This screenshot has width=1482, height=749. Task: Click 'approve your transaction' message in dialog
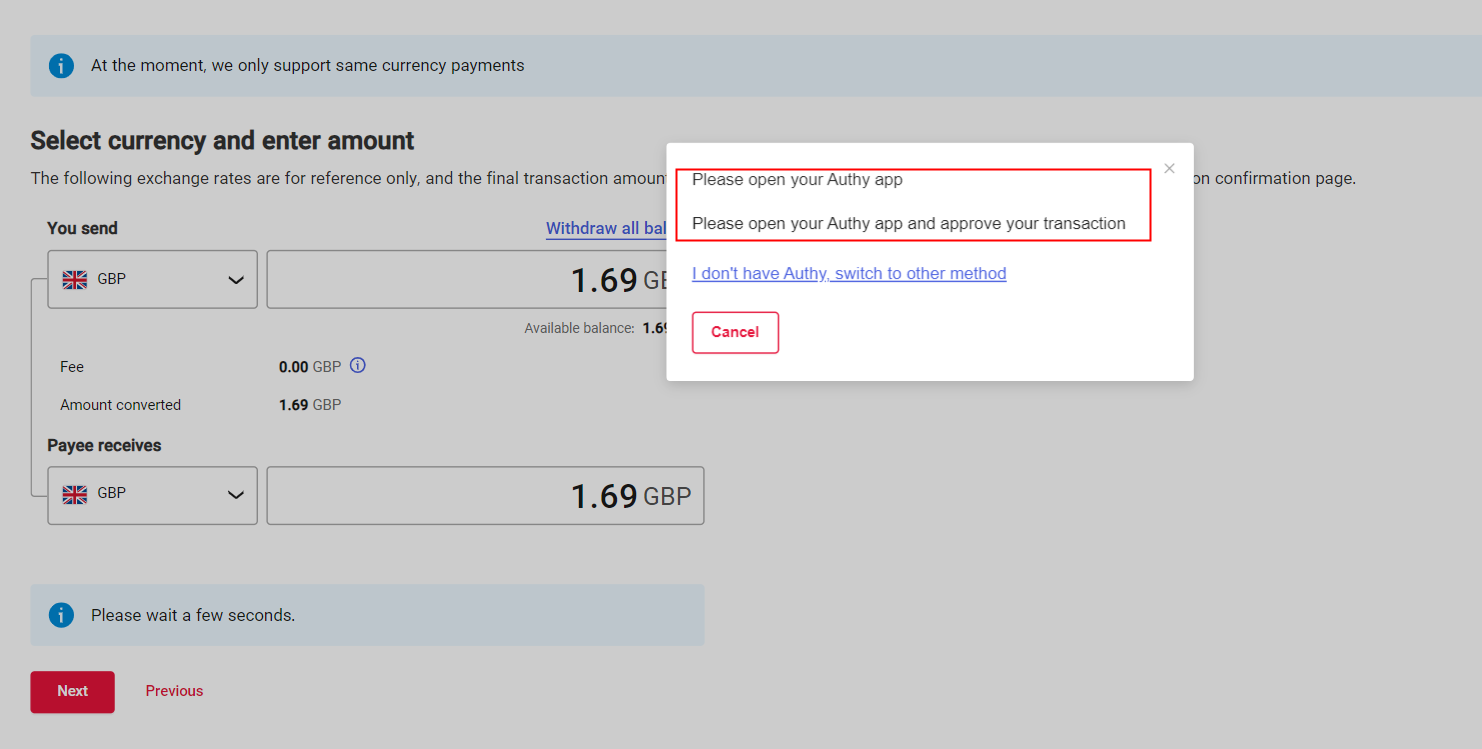pos(908,224)
